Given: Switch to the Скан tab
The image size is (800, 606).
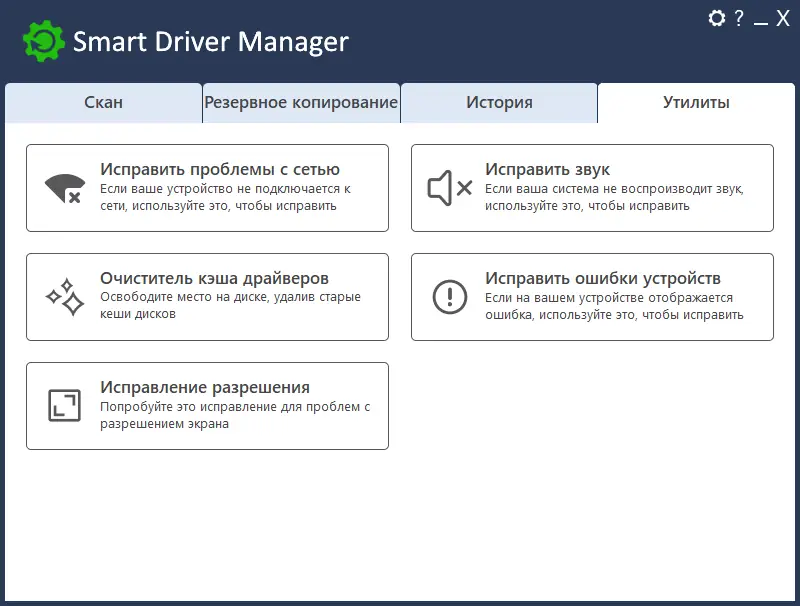Looking at the screenshot, I should [103, 102].
